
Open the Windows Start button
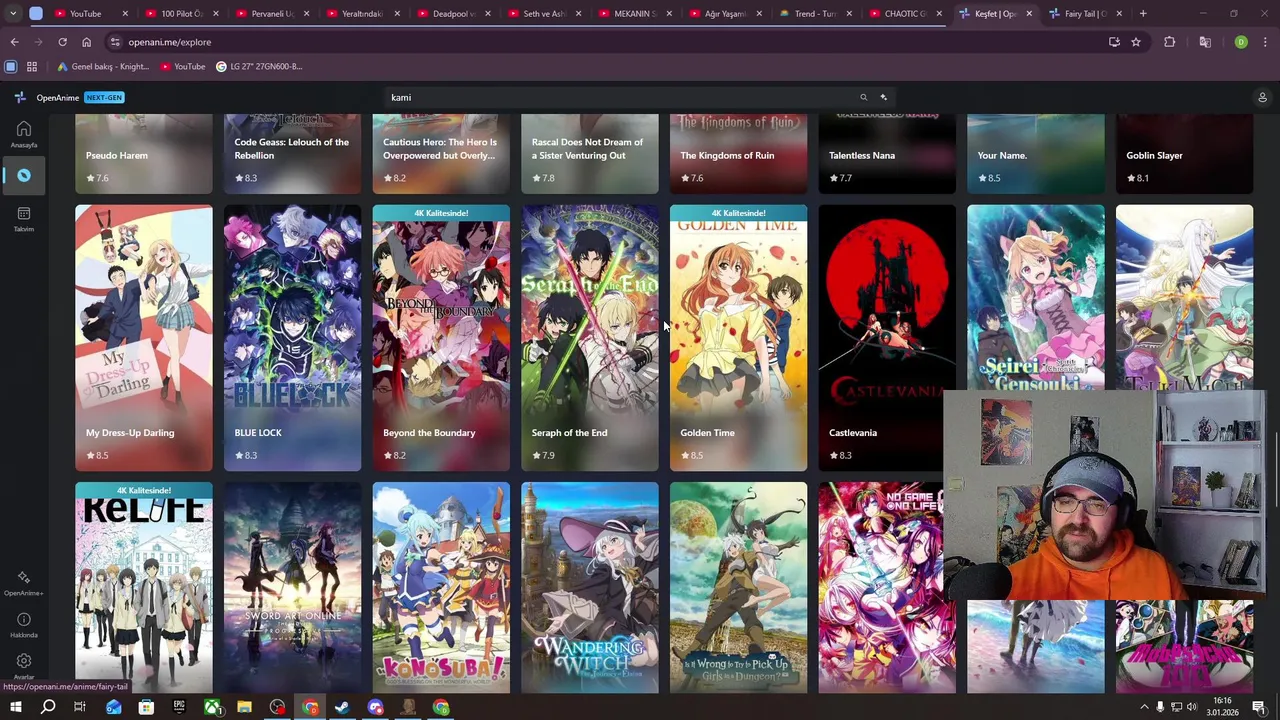click(x=15, y=707)
